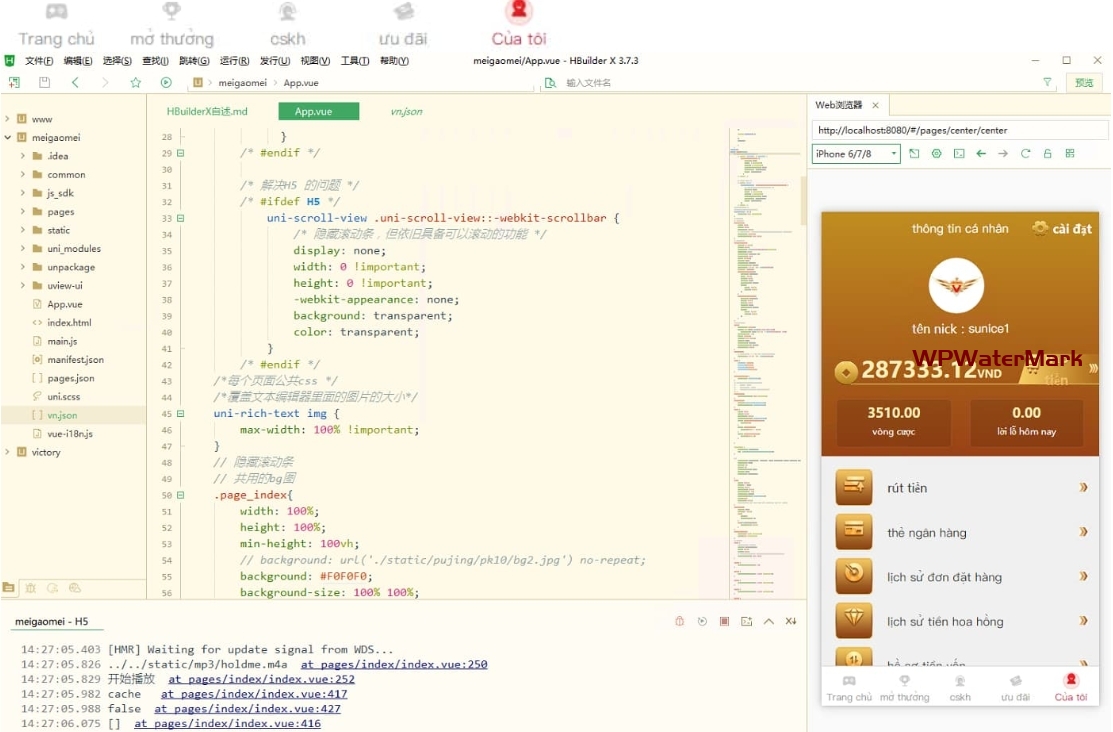Click the browser back arrow in the preview panel
This screenshot has width=1113, height=732.
click(x=981, y=154)
